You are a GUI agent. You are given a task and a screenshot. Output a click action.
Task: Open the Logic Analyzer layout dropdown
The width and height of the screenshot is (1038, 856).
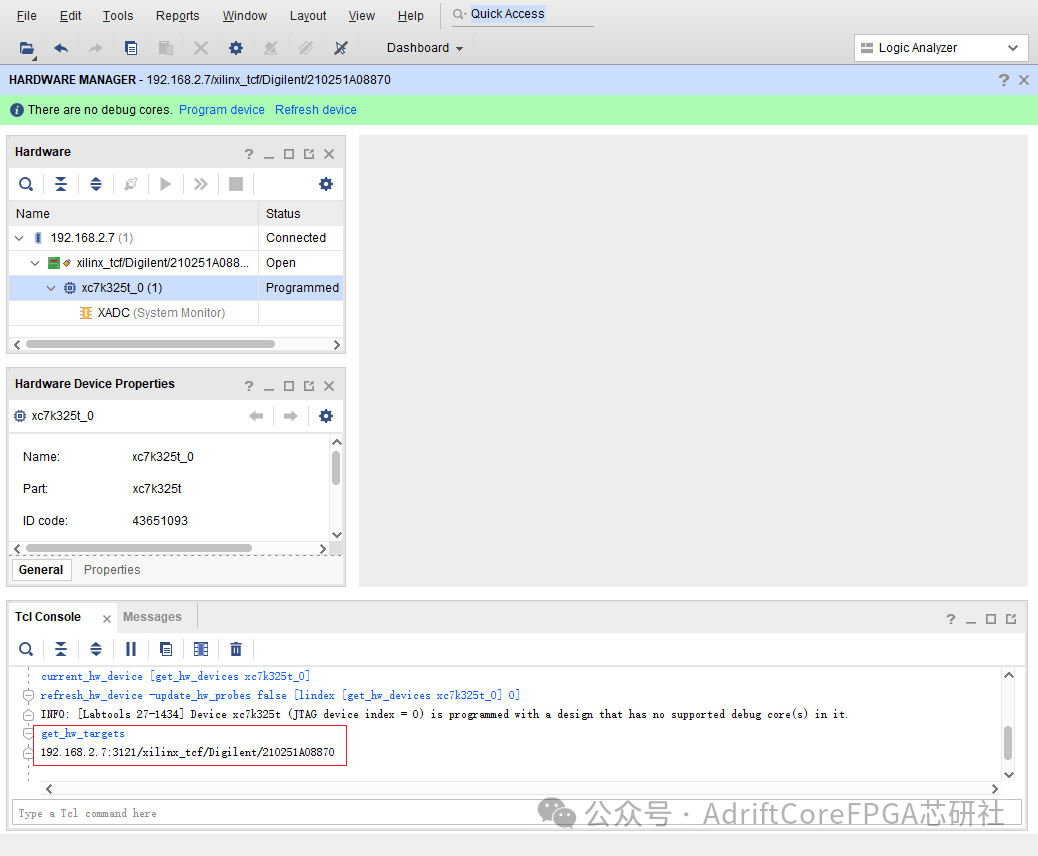point(941,48)
